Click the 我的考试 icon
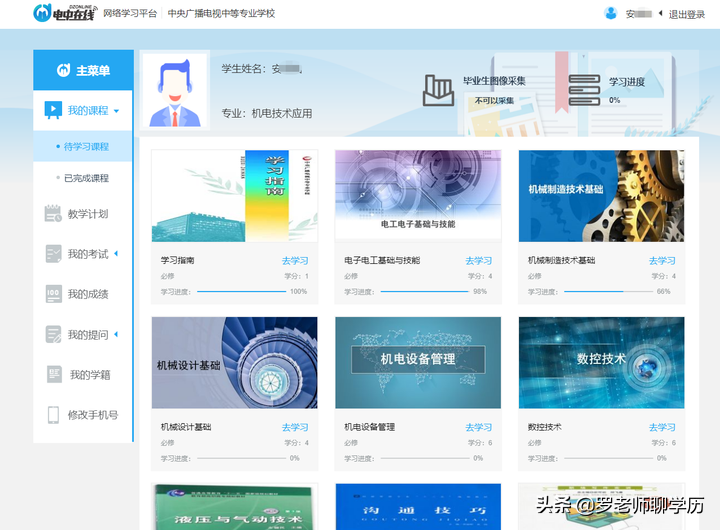Screen dimensions: 720x530 (53, 254)
